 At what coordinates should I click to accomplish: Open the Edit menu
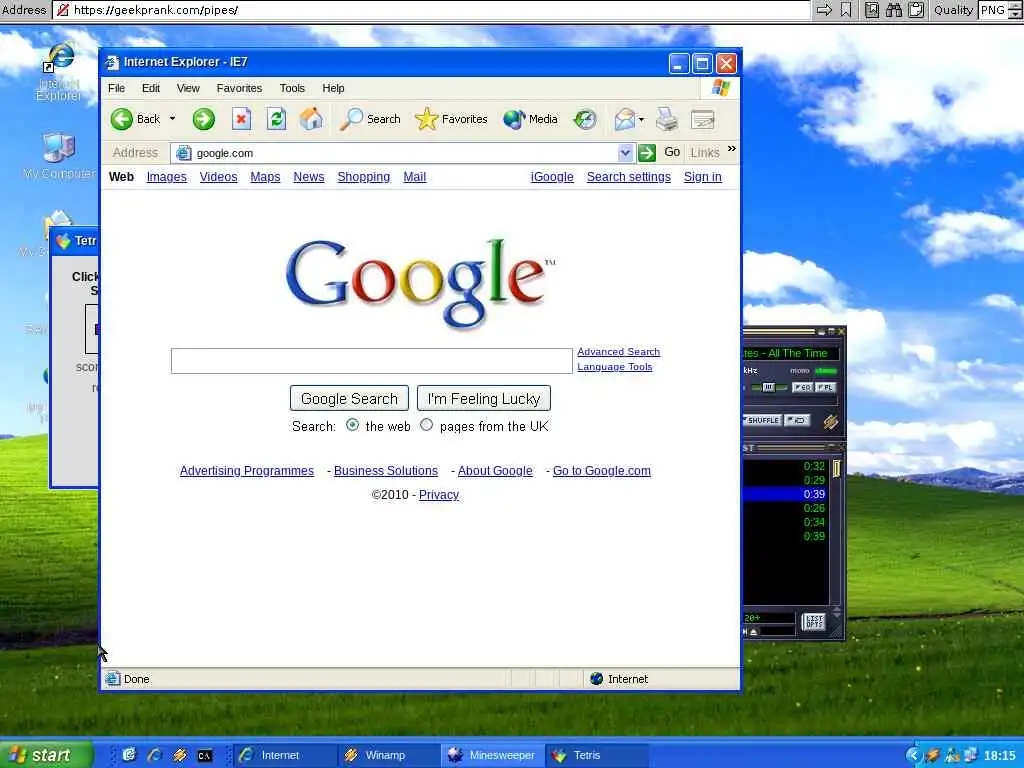point(151,88)
